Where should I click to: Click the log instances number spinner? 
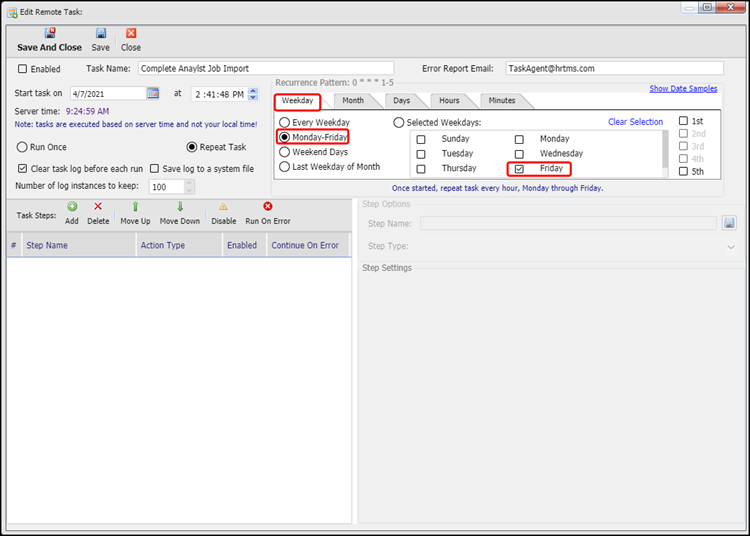point(189,186)
